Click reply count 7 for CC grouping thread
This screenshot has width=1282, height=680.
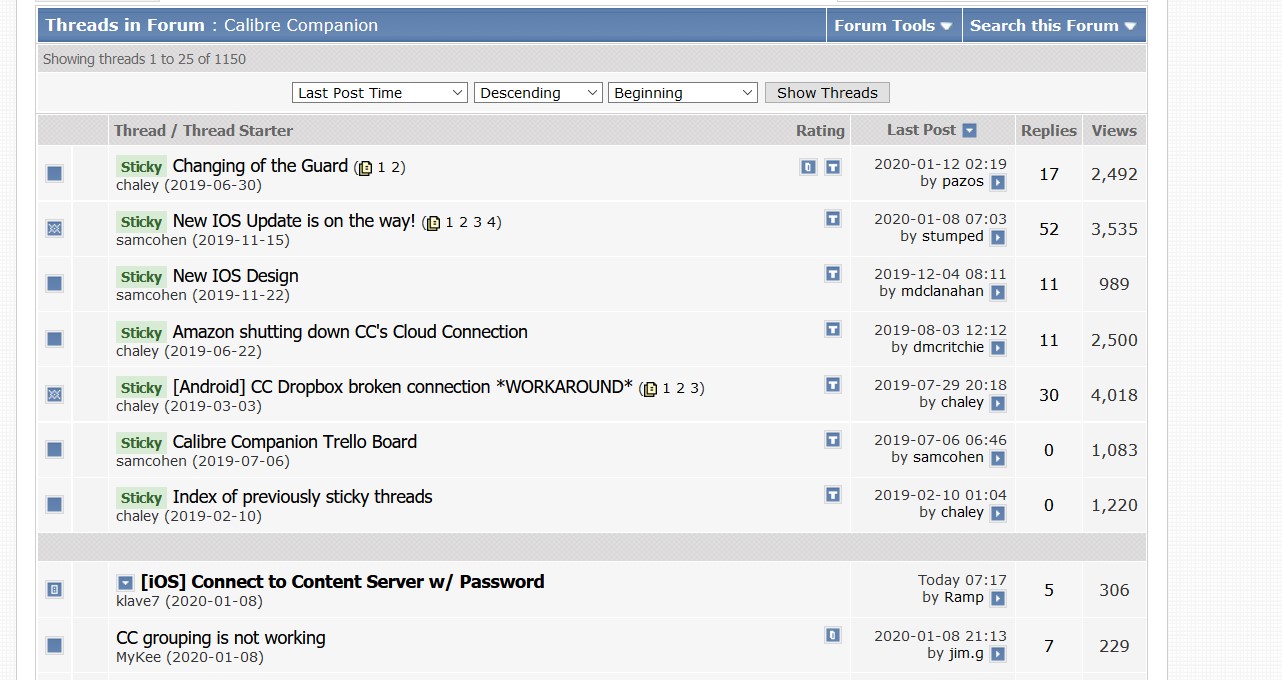coord(1048,646)
